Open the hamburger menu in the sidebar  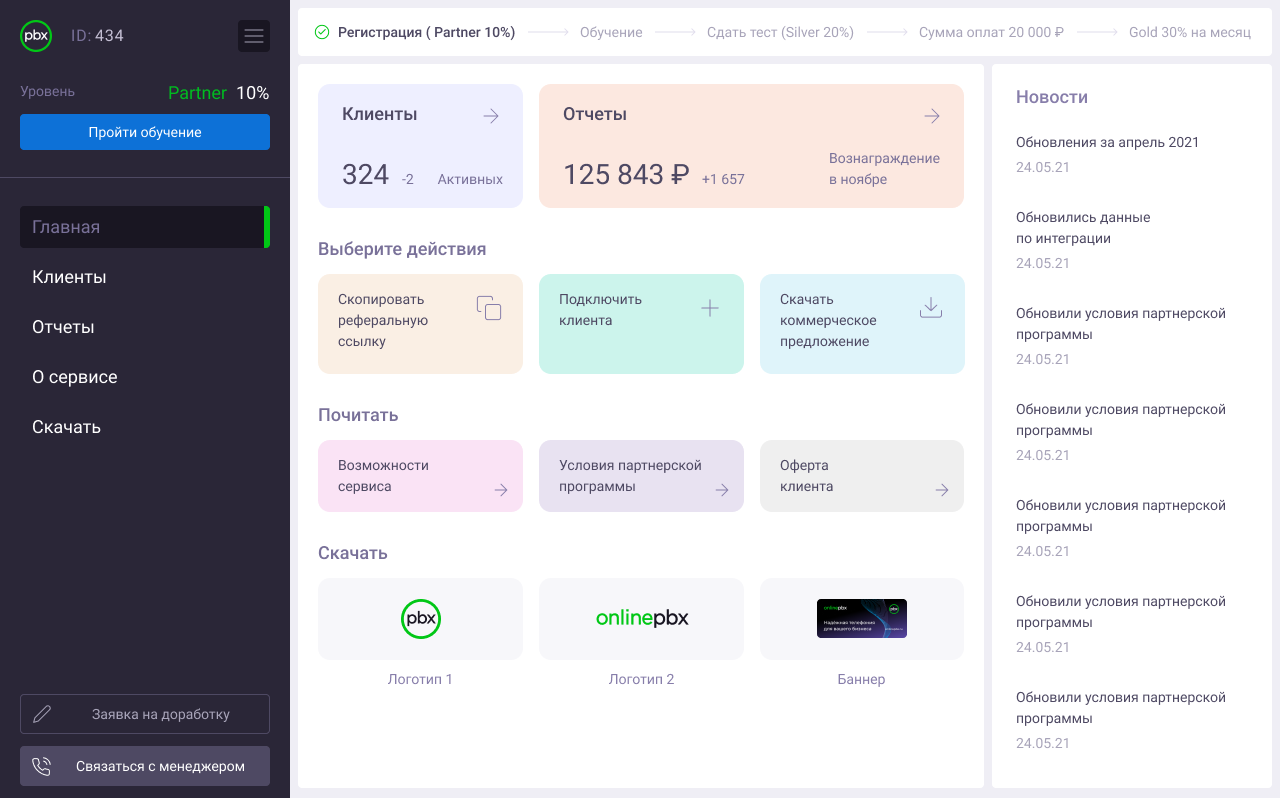(254, 35)
